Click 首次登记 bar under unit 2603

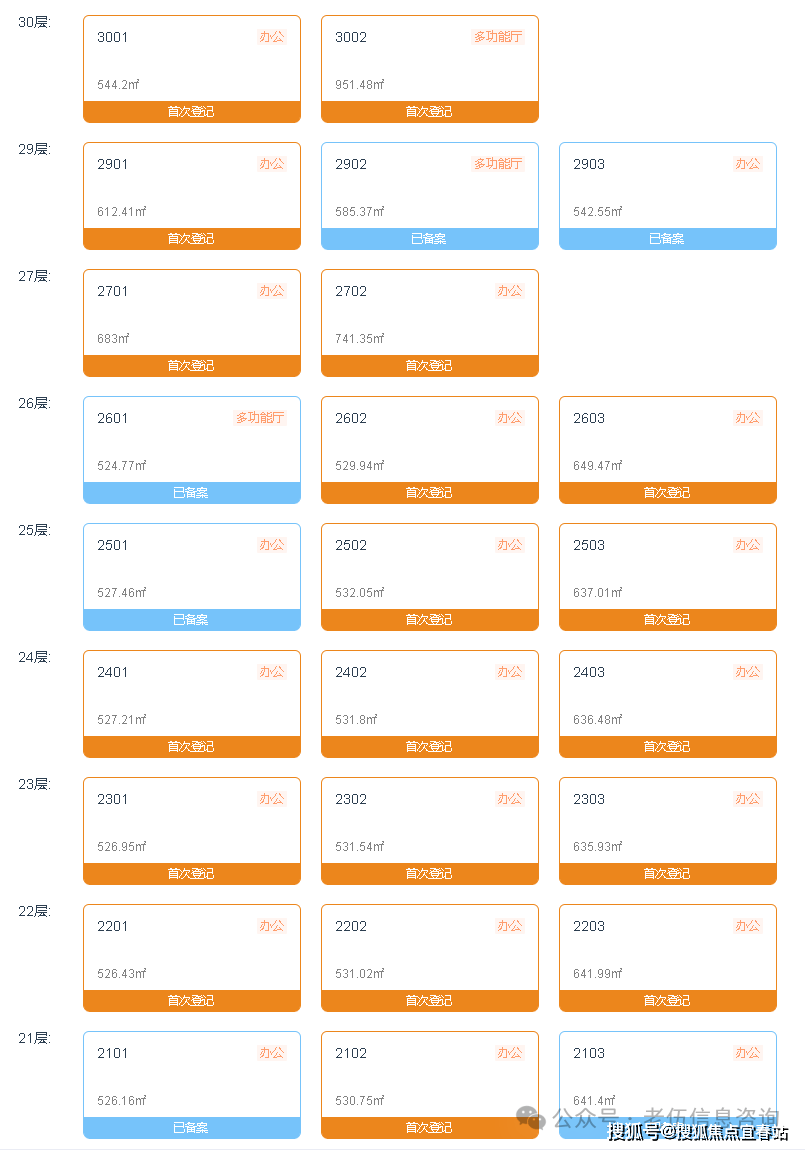tap(667, 493)
